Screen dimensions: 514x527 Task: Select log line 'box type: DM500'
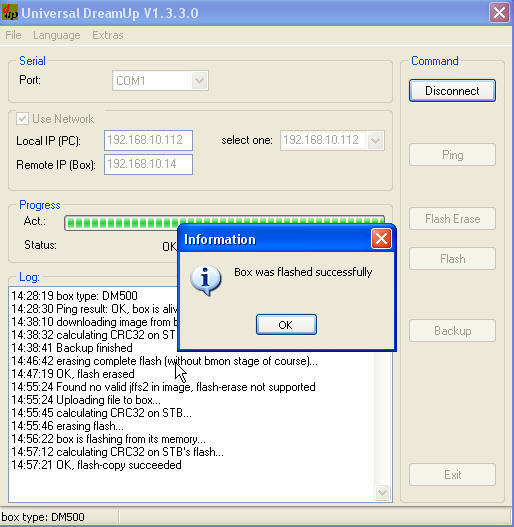click(75, 296)
